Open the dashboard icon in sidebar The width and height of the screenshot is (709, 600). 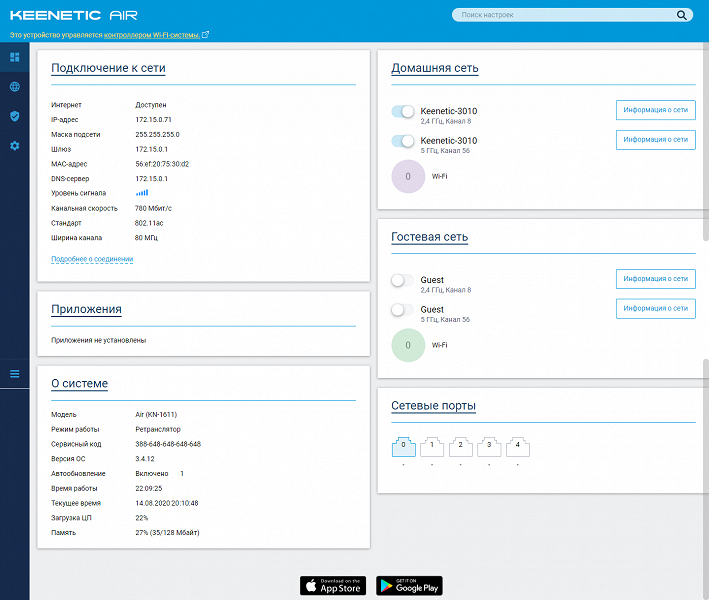(14, 57)
